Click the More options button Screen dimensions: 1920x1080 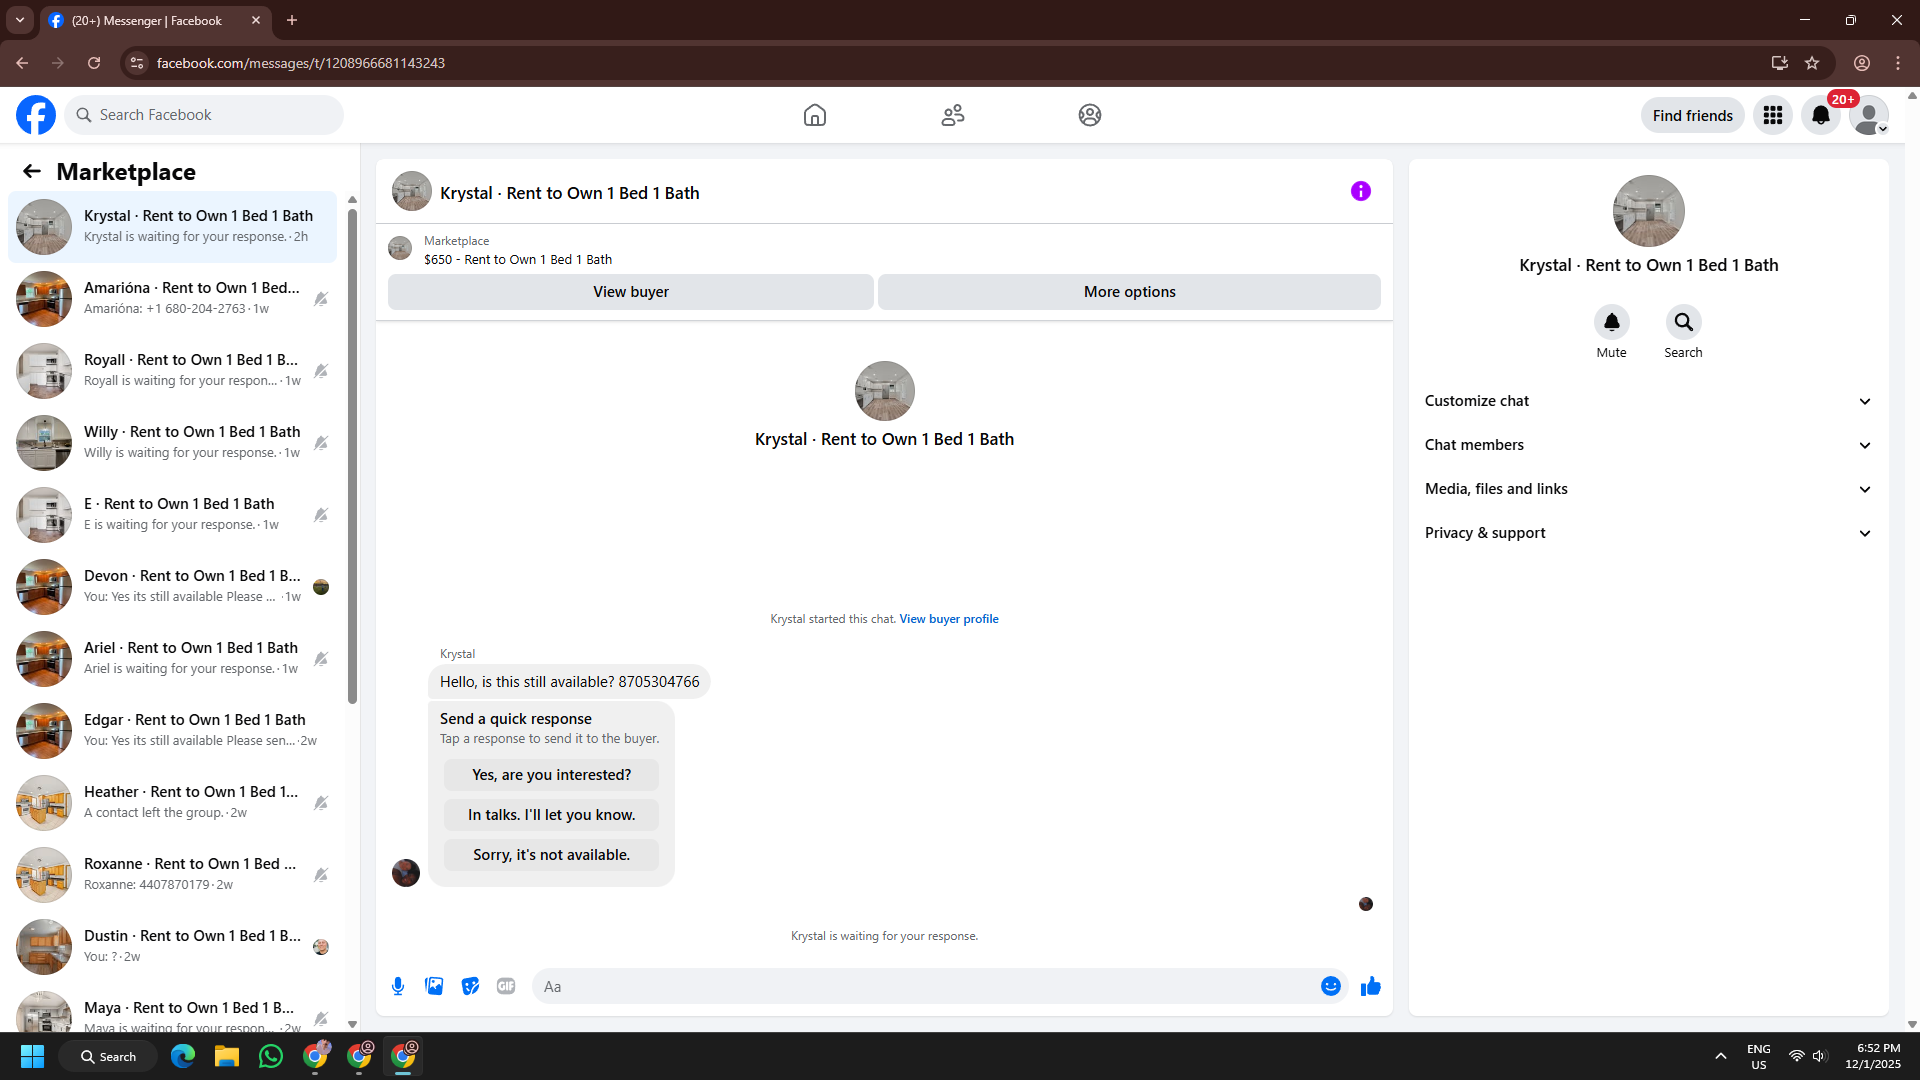pos(1129,292)
